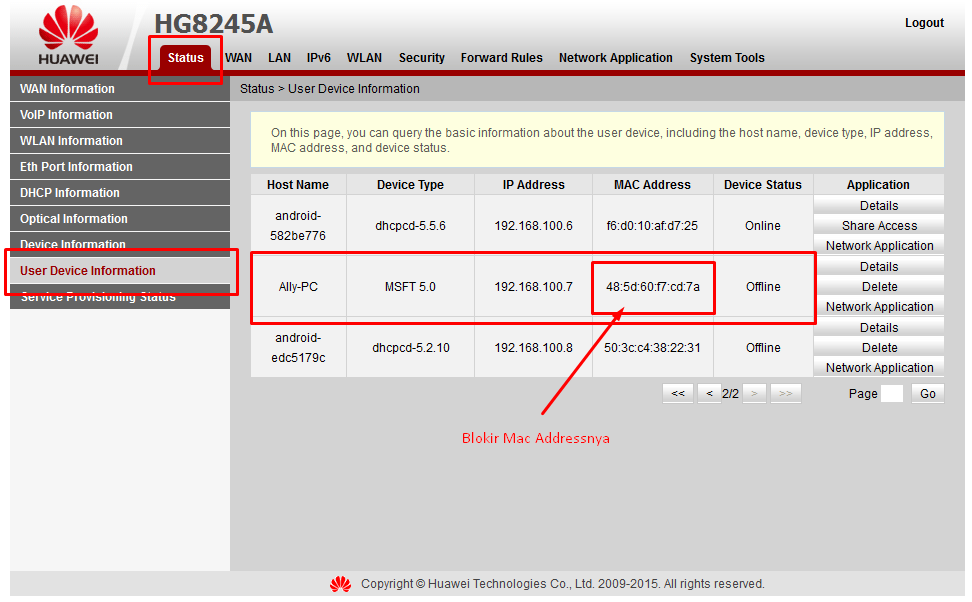Open Optical Information page
The image size is (972, 602).
[120, 219]
